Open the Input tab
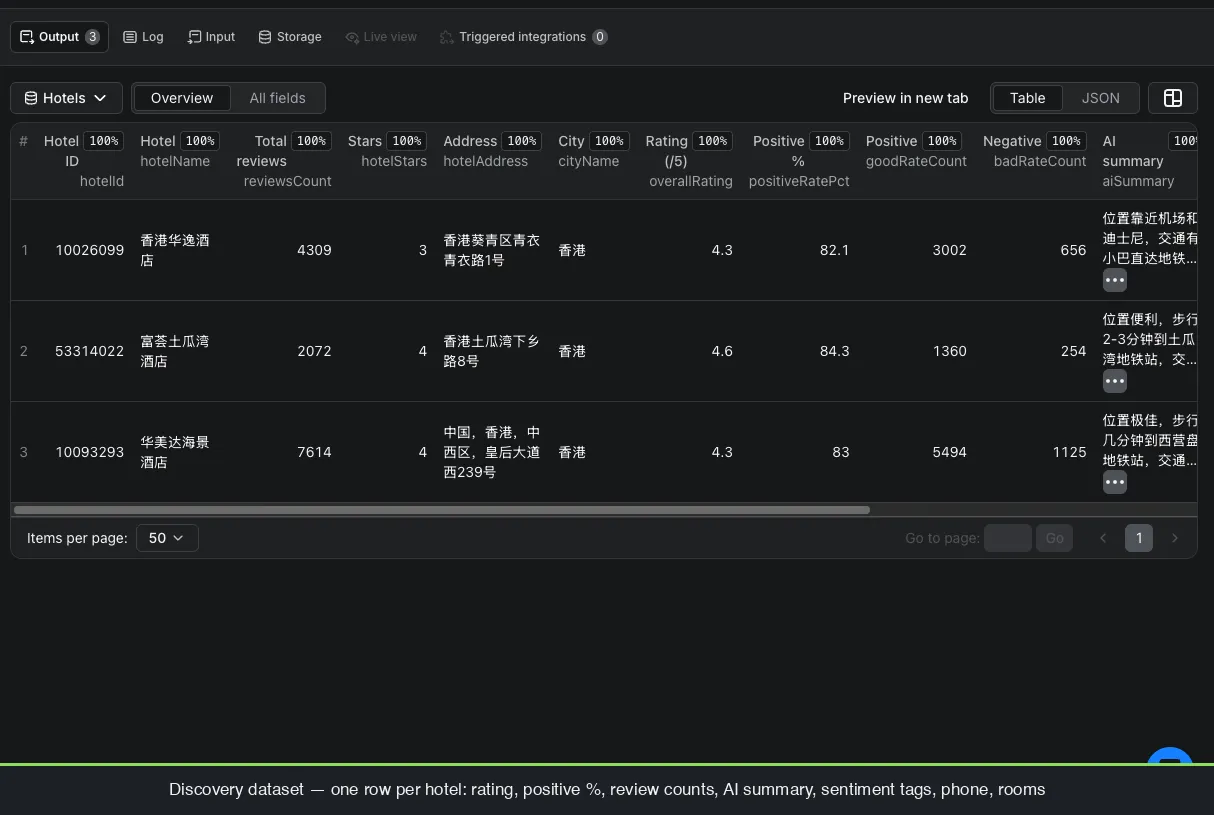 tap(211, 37)
